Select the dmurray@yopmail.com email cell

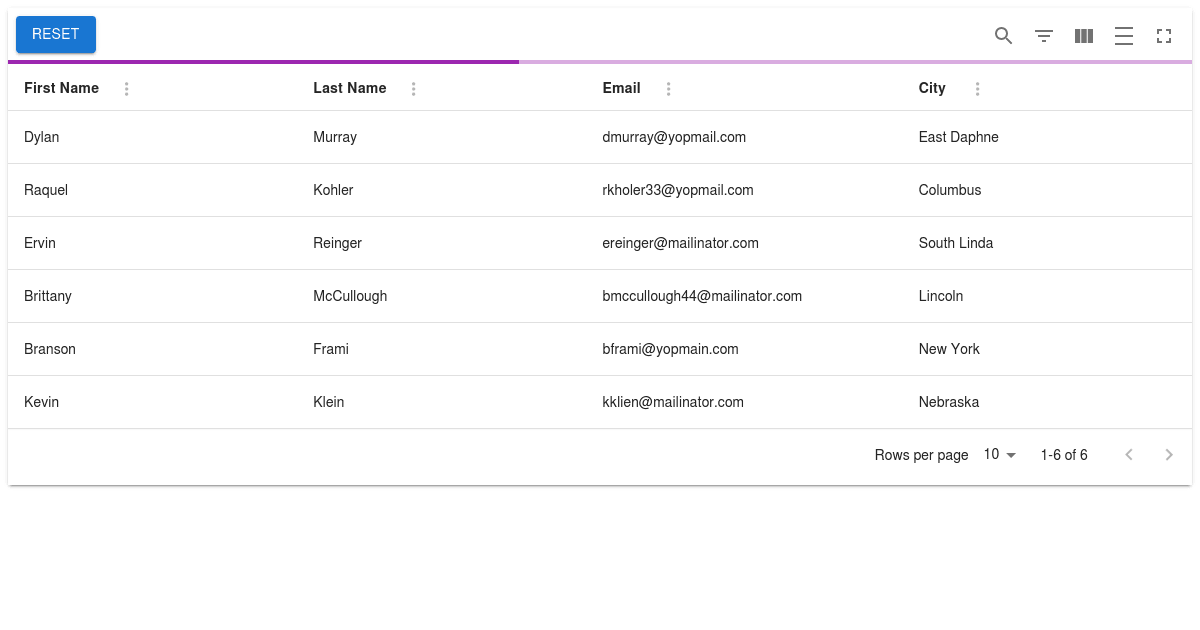(x=674, y=137)
